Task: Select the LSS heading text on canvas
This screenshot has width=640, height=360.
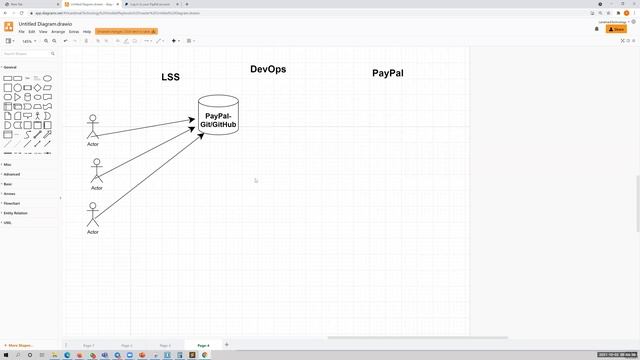Action: [171, 77]
